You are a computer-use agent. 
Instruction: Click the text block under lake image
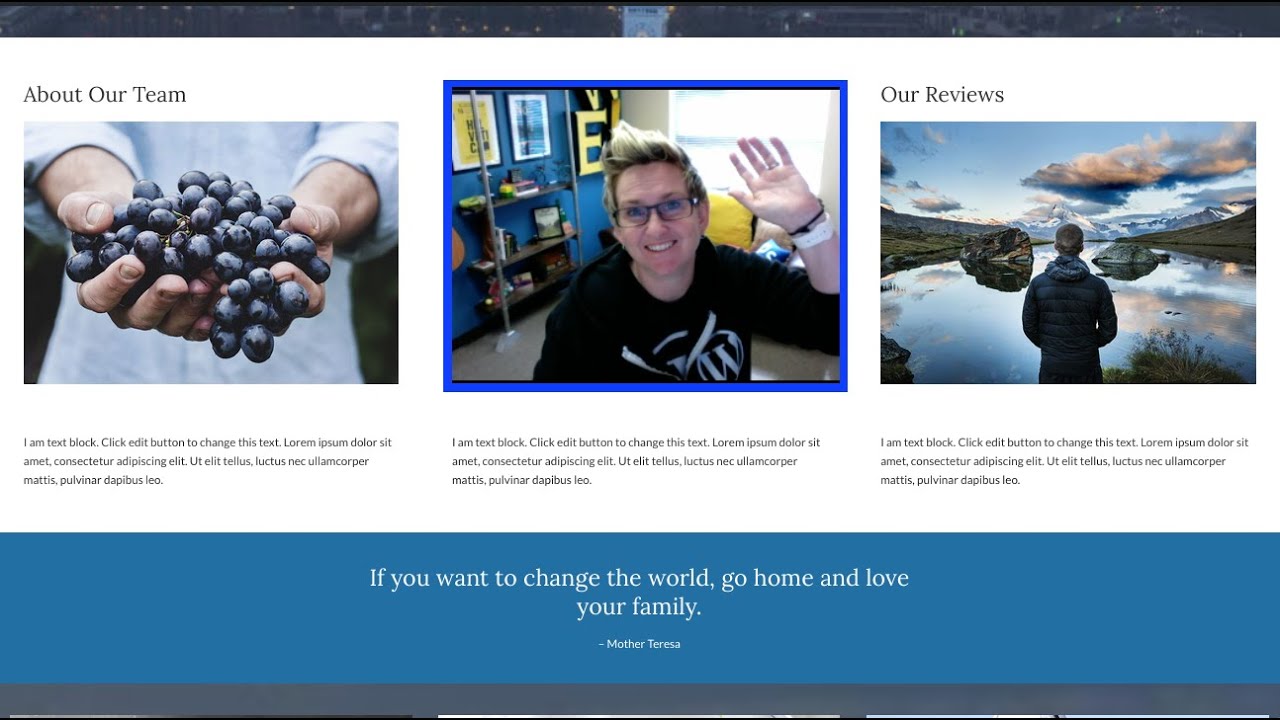coord(1065,461)
